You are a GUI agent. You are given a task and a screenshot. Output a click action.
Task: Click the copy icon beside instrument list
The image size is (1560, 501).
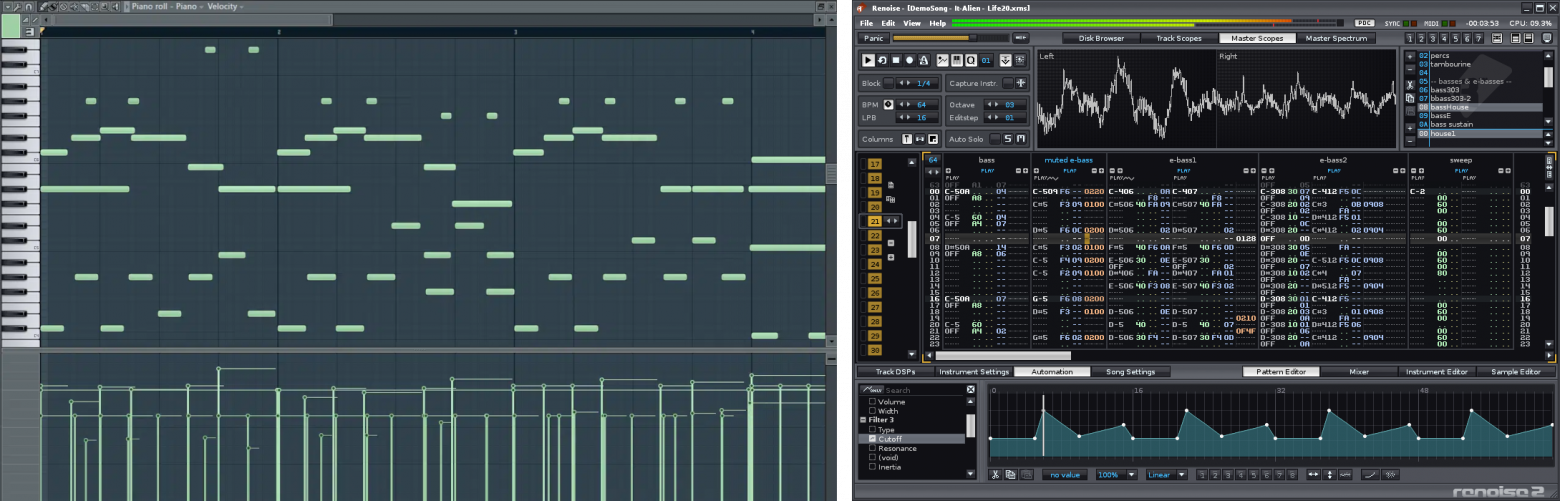[x=1410, y=98]
